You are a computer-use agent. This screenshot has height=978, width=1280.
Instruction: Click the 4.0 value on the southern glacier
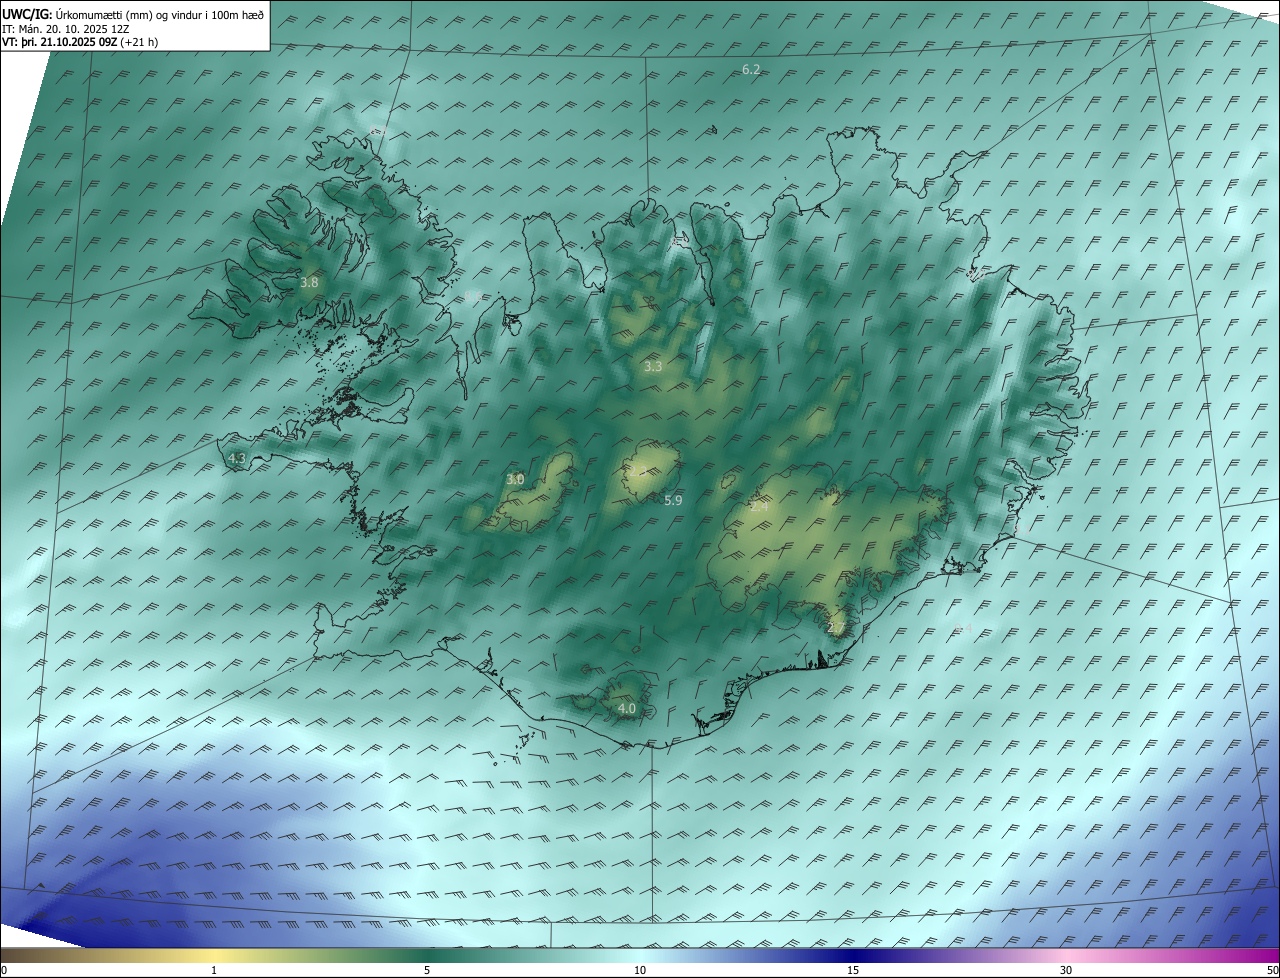click(x=627, y=709)
